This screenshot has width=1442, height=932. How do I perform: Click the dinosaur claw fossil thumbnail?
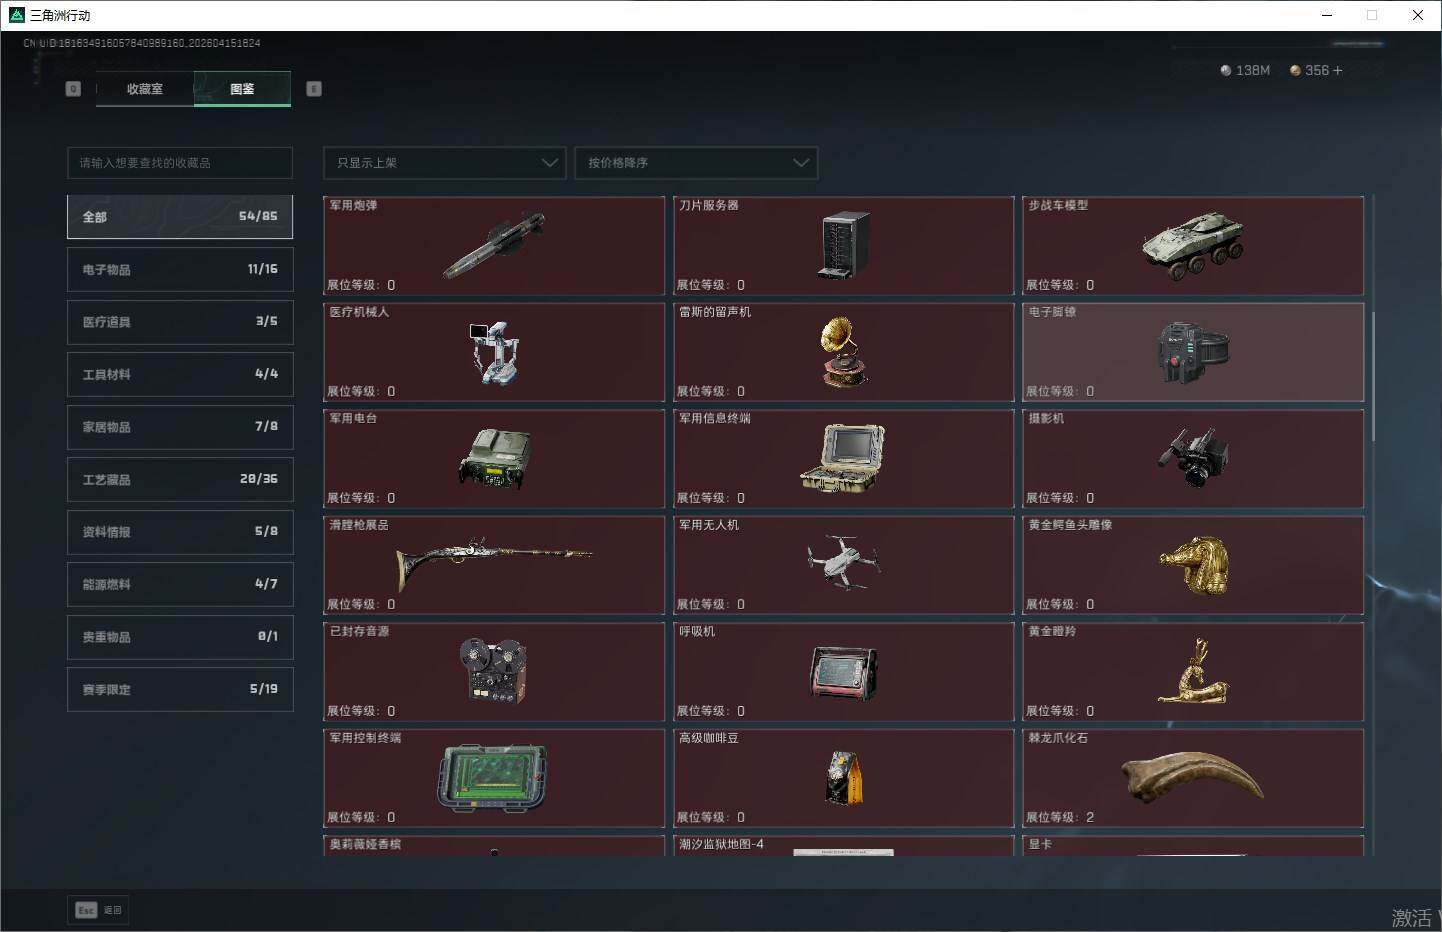[1193, 778]
